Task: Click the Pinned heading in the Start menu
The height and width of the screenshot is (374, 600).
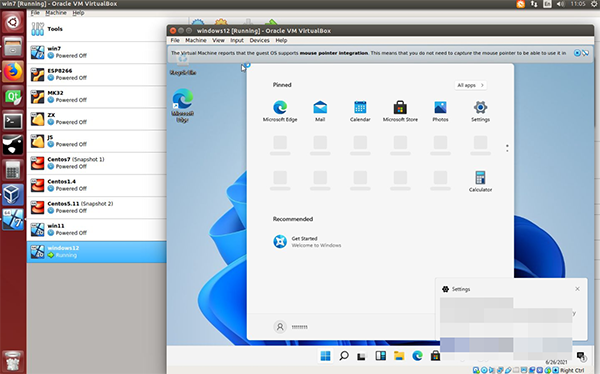Action: point(282,85)
